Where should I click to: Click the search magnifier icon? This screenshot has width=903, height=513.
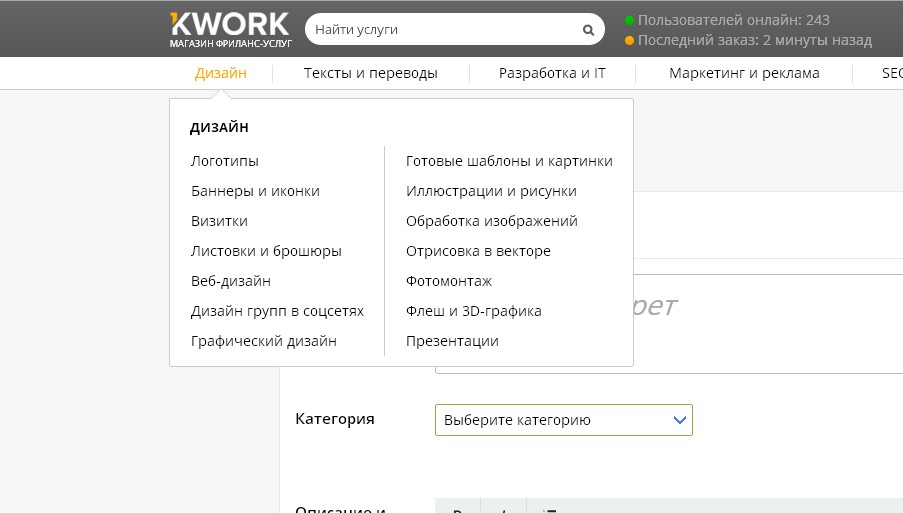coord(588,30)
